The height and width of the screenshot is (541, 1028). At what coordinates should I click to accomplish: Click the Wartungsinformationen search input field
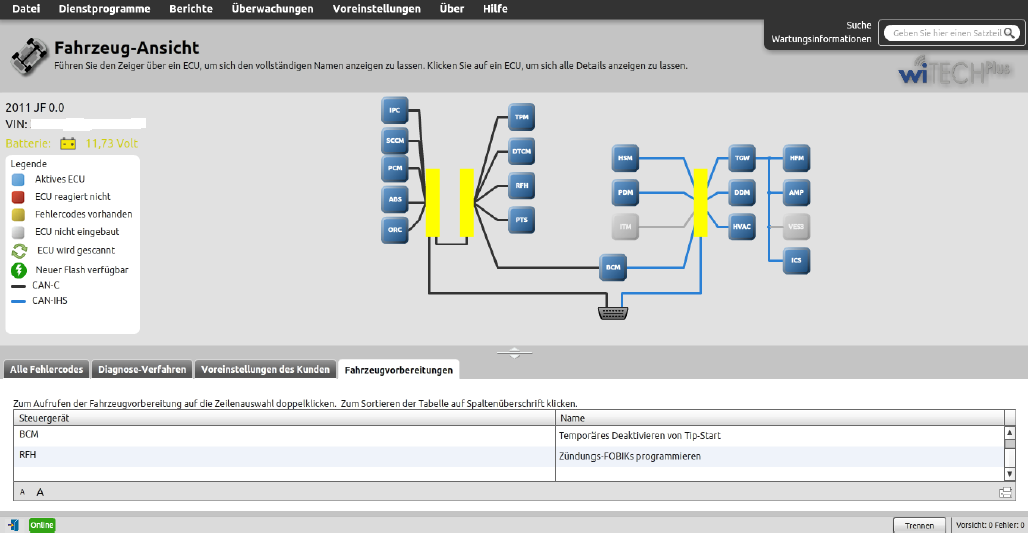coord(945,33)
